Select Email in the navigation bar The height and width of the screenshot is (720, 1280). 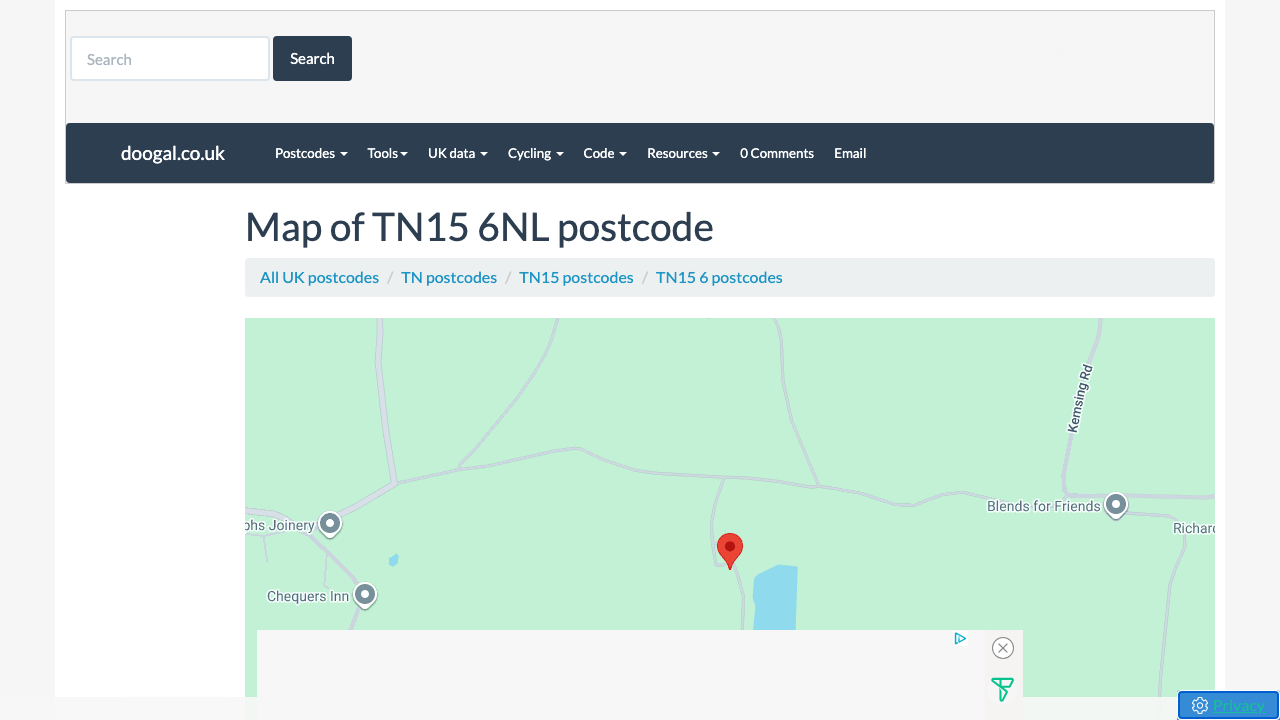(850, 153)
